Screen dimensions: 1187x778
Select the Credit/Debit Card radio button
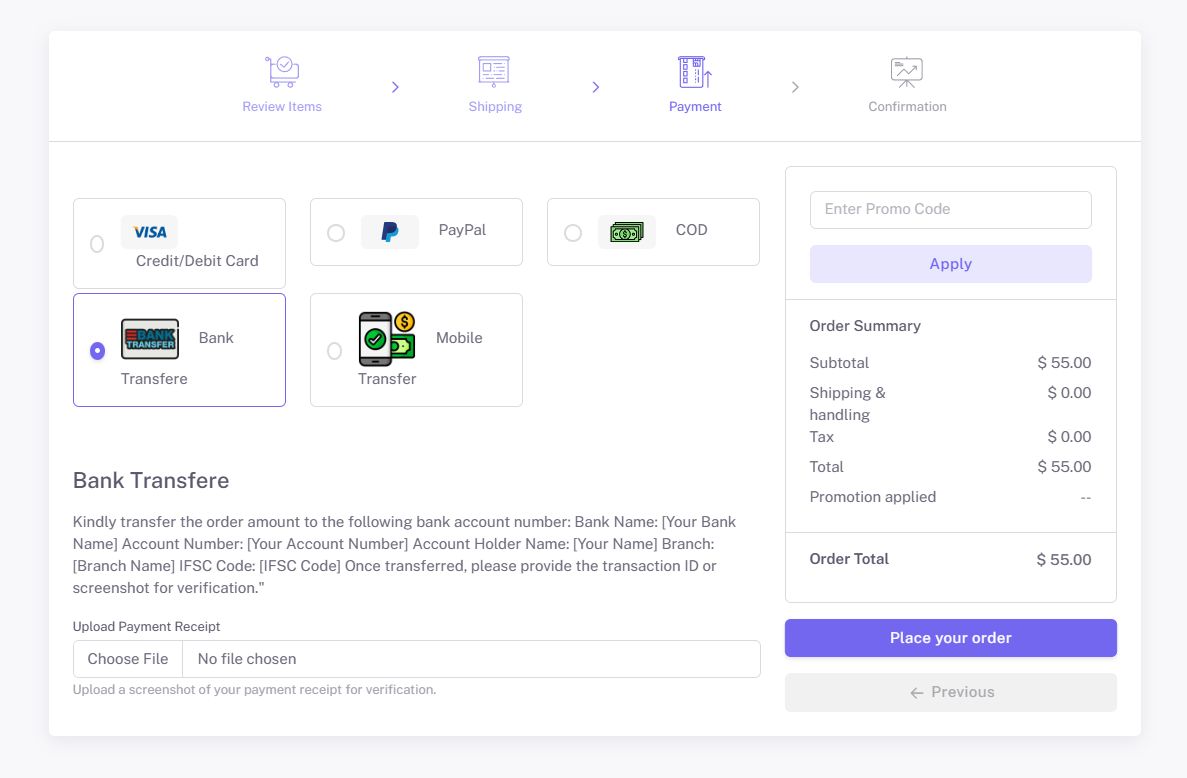pyautogui.click(x=97, y=244)
